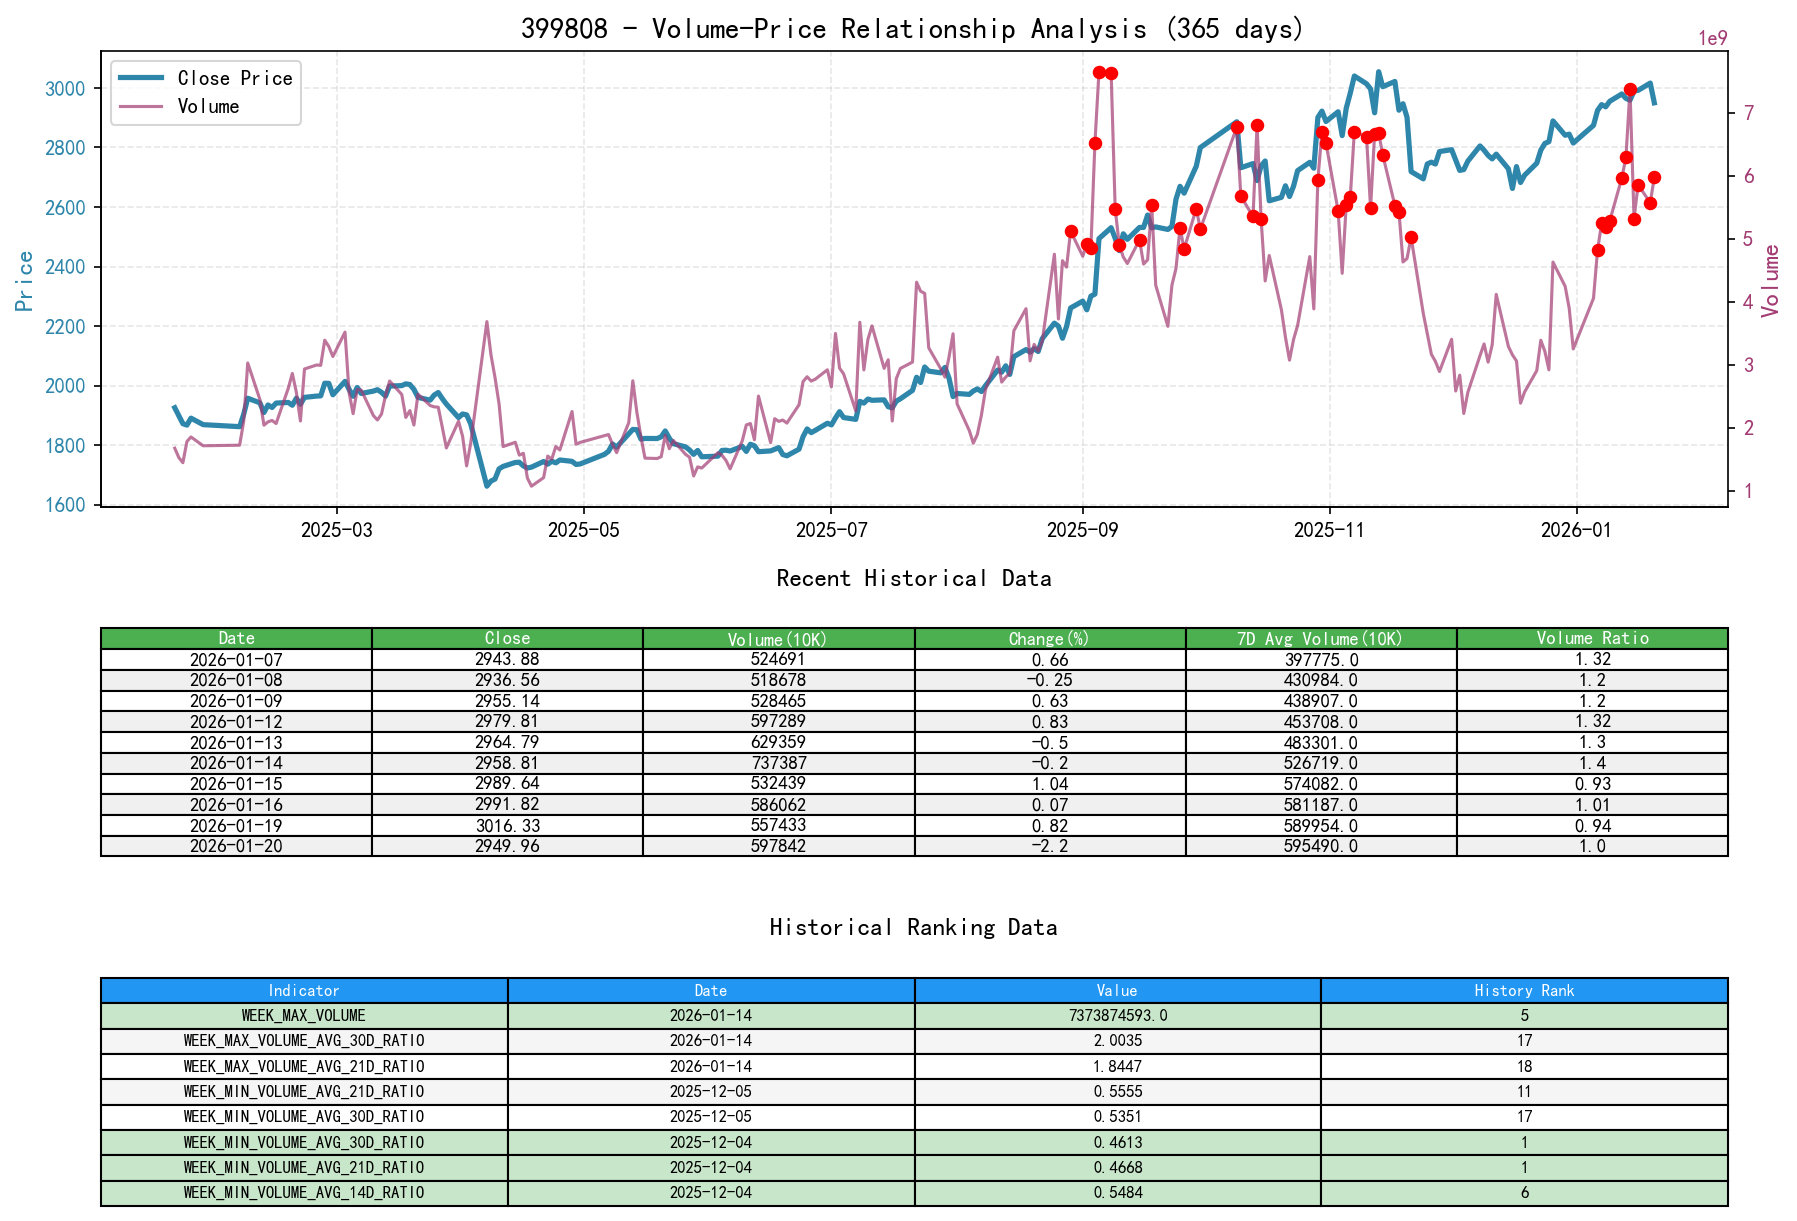Click the rightmost red marker near 2026-01

point(1653,178)
